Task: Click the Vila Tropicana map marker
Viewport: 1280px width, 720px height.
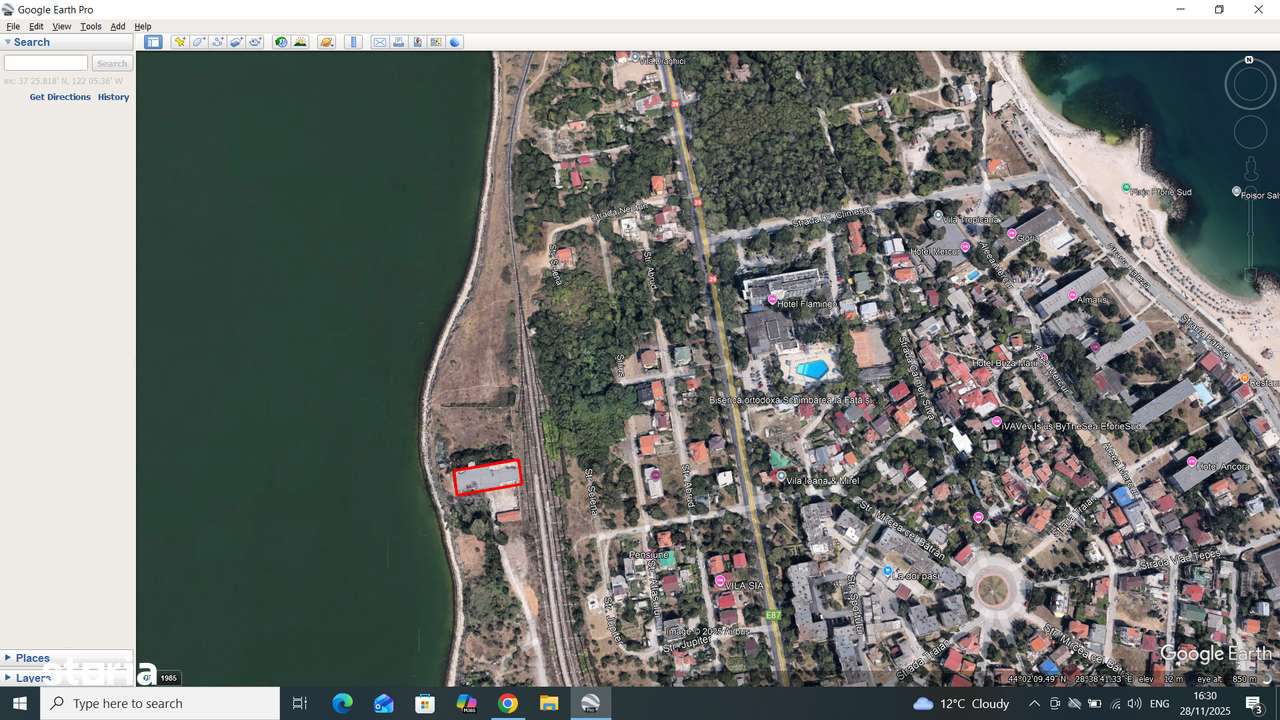Action: pos(938,215)
